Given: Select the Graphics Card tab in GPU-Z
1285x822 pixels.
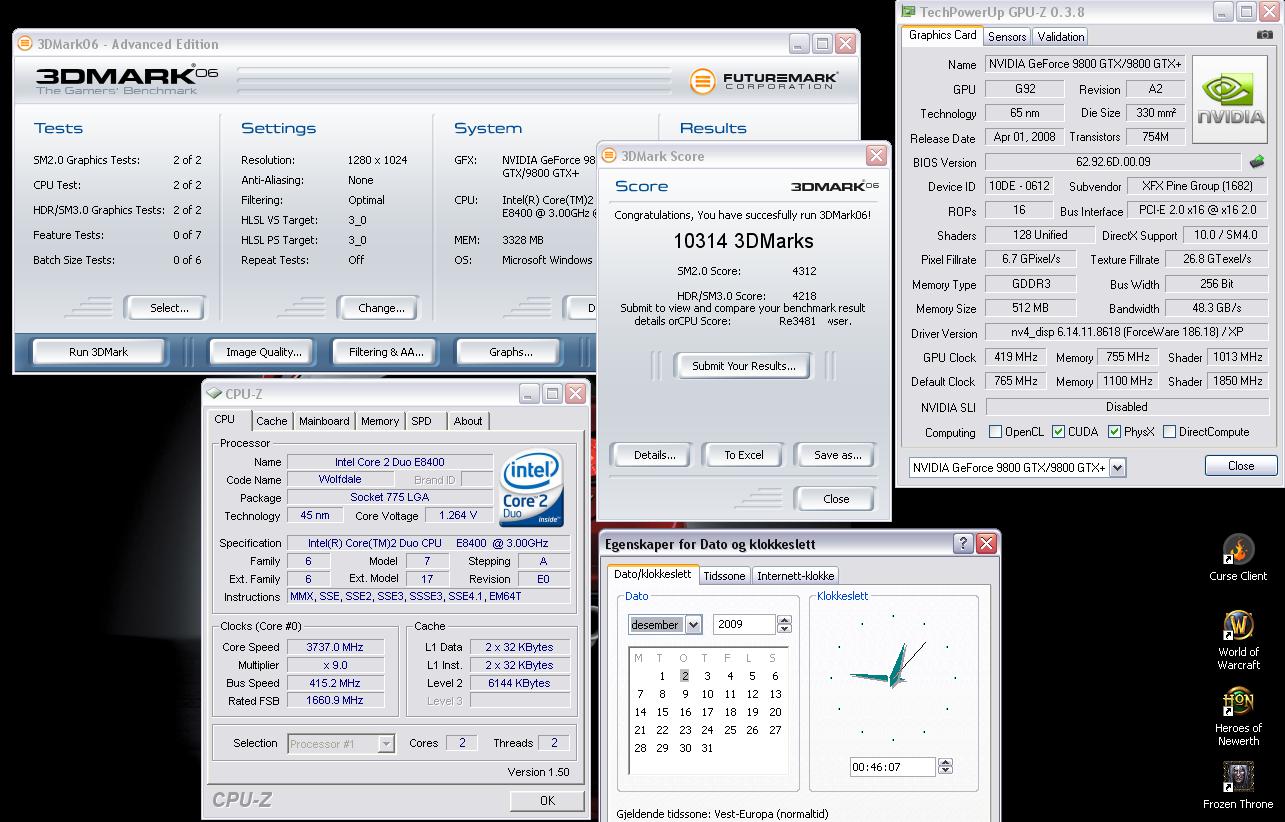Looking at the screenshot, I should [x=942, y=35].
